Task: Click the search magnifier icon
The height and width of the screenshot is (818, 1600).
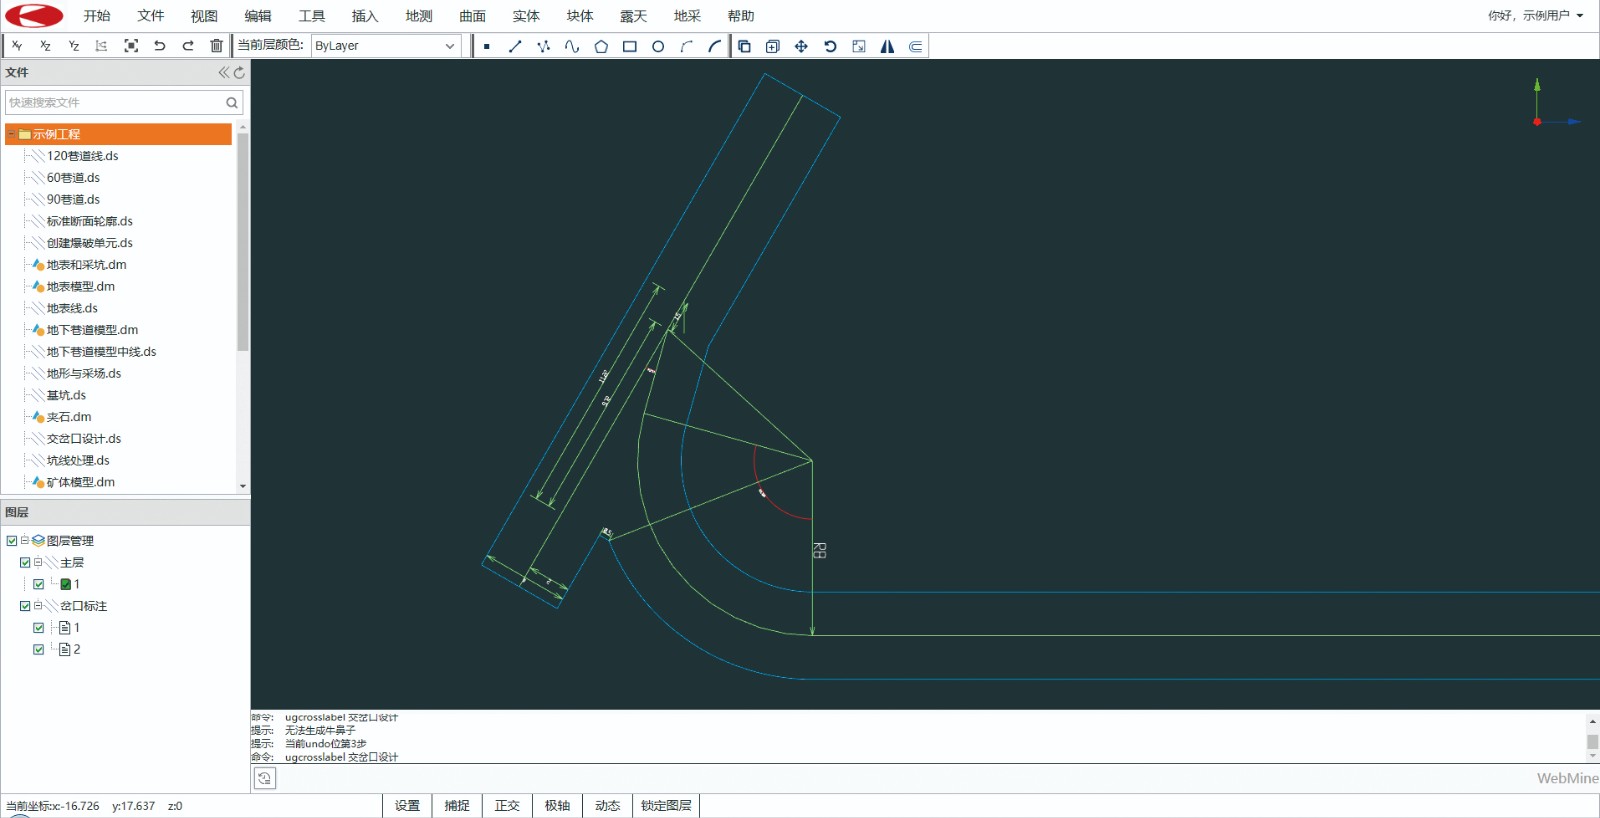Action: click(x=232, y=102)
